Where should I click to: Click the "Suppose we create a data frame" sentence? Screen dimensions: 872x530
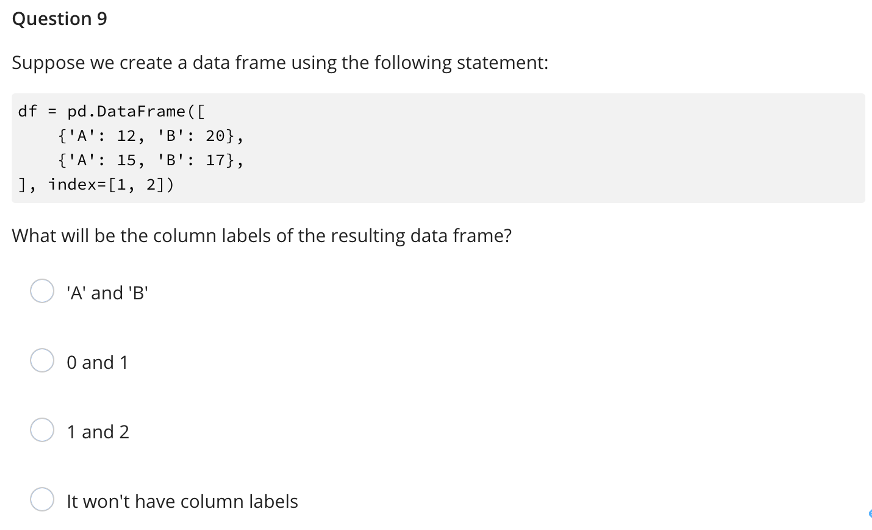click(280, 63)
